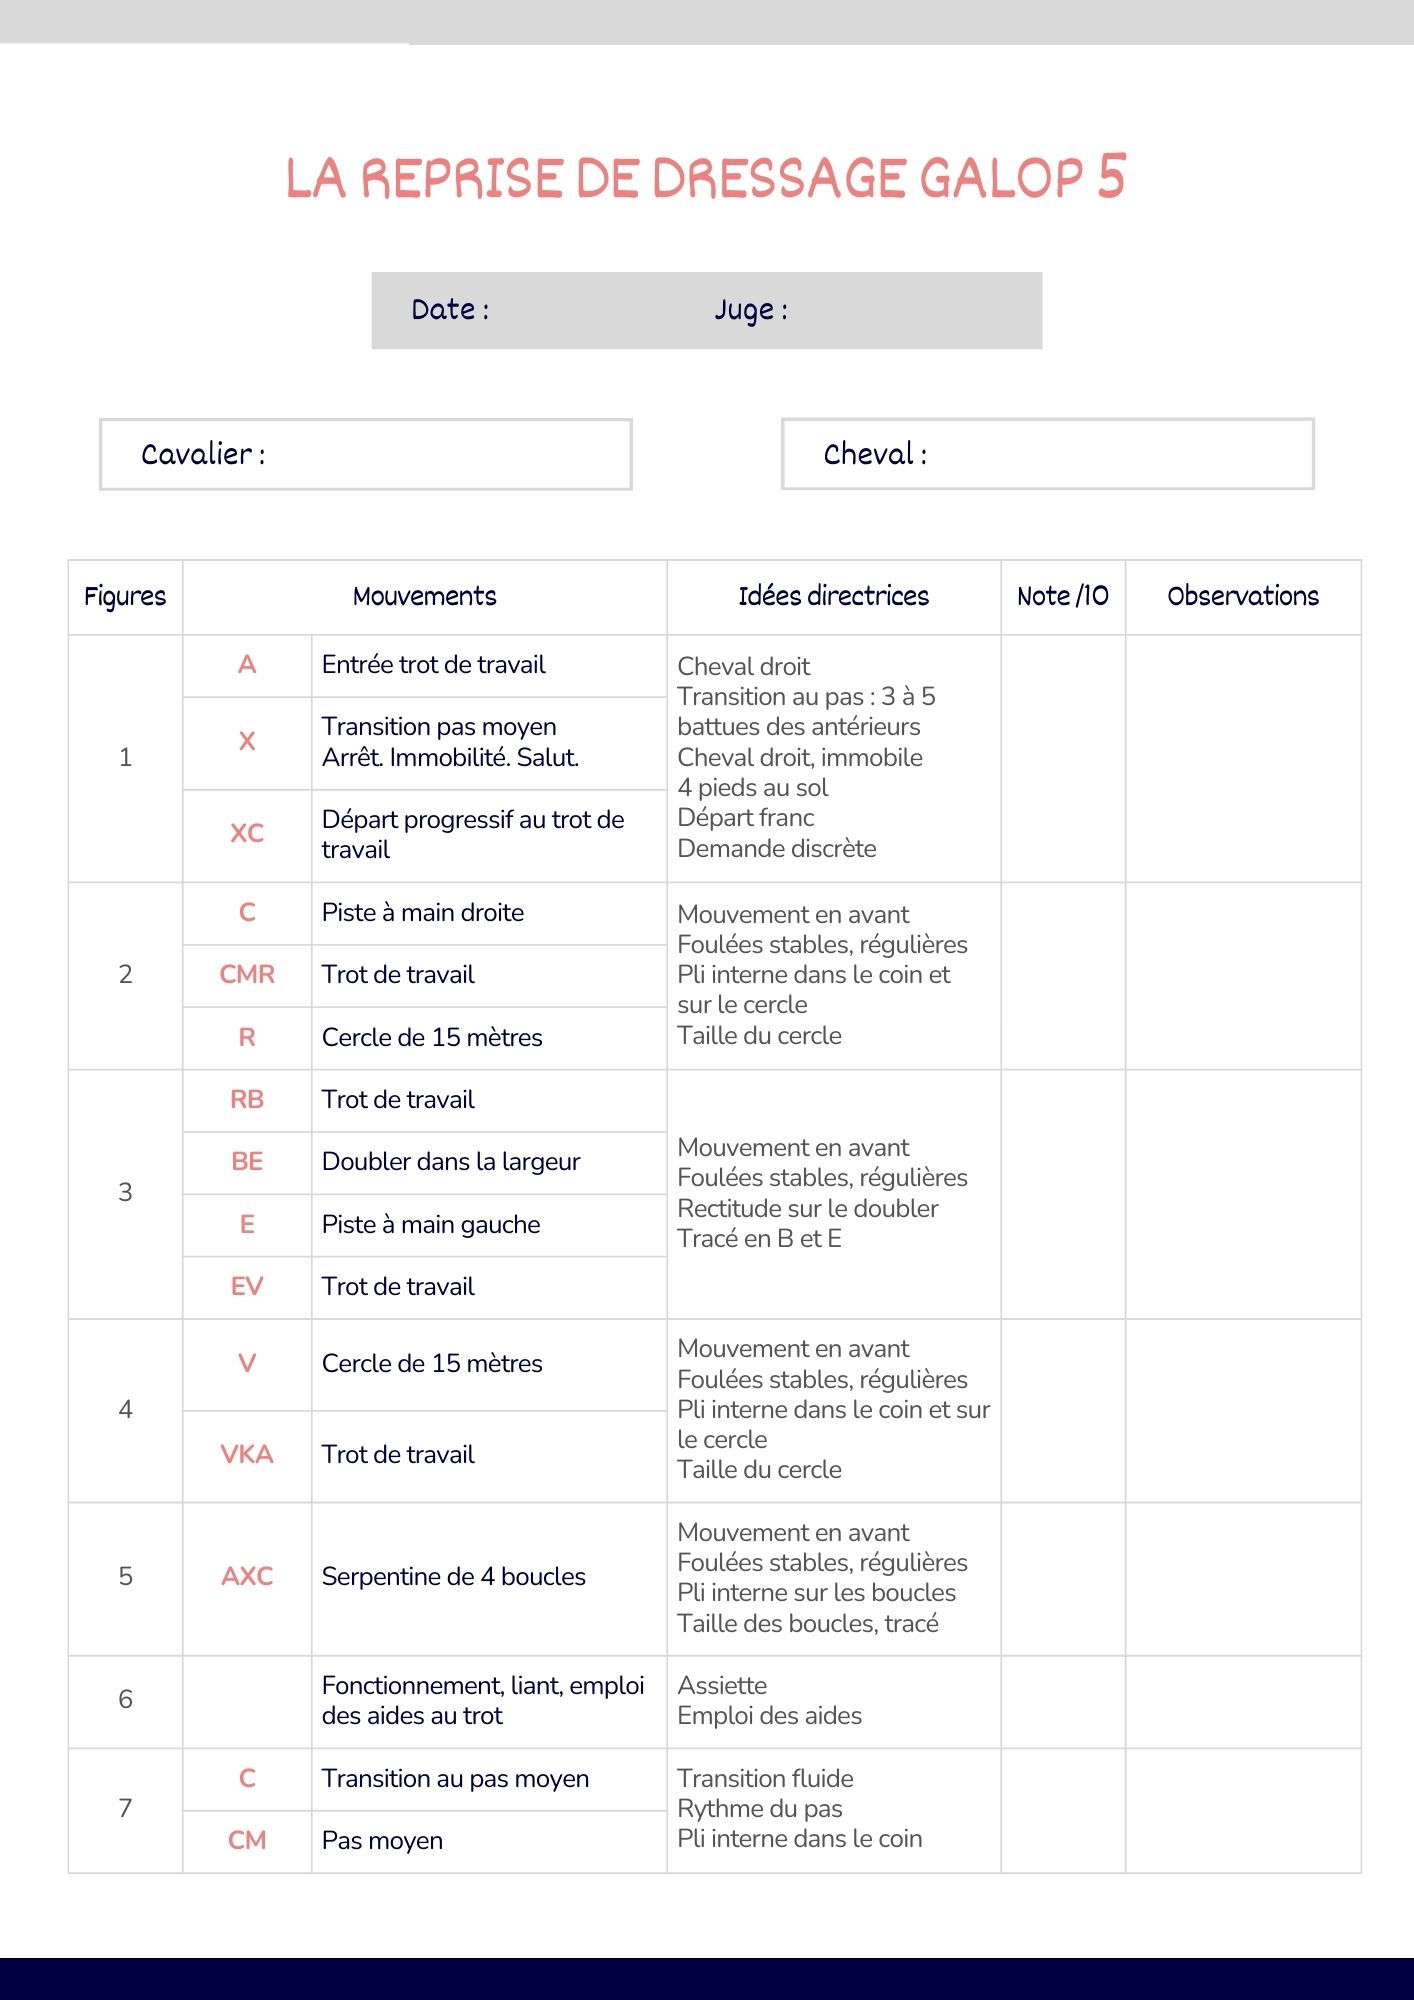Click the Figures column header
This screenshot has height=2000, width=1414.
coord(125,597)
